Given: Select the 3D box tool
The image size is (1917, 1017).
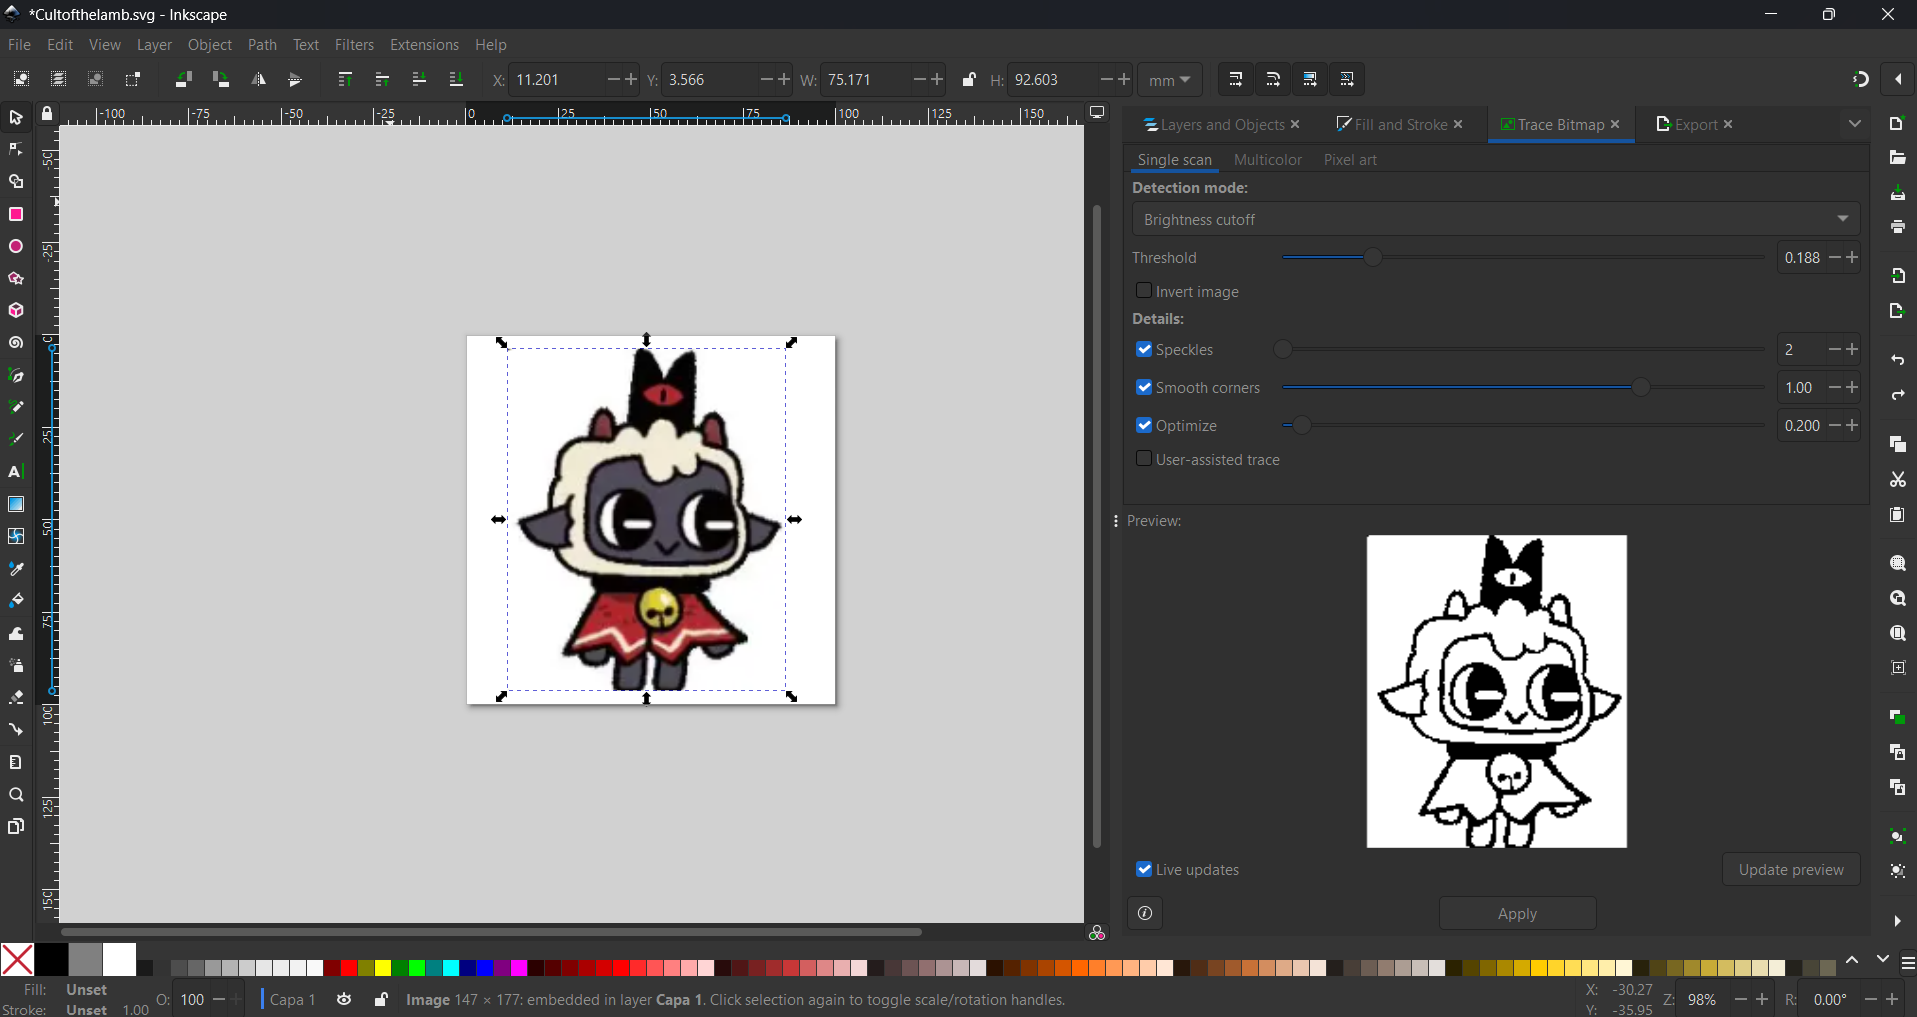Looking at the screenshot, I should [16, 311].
